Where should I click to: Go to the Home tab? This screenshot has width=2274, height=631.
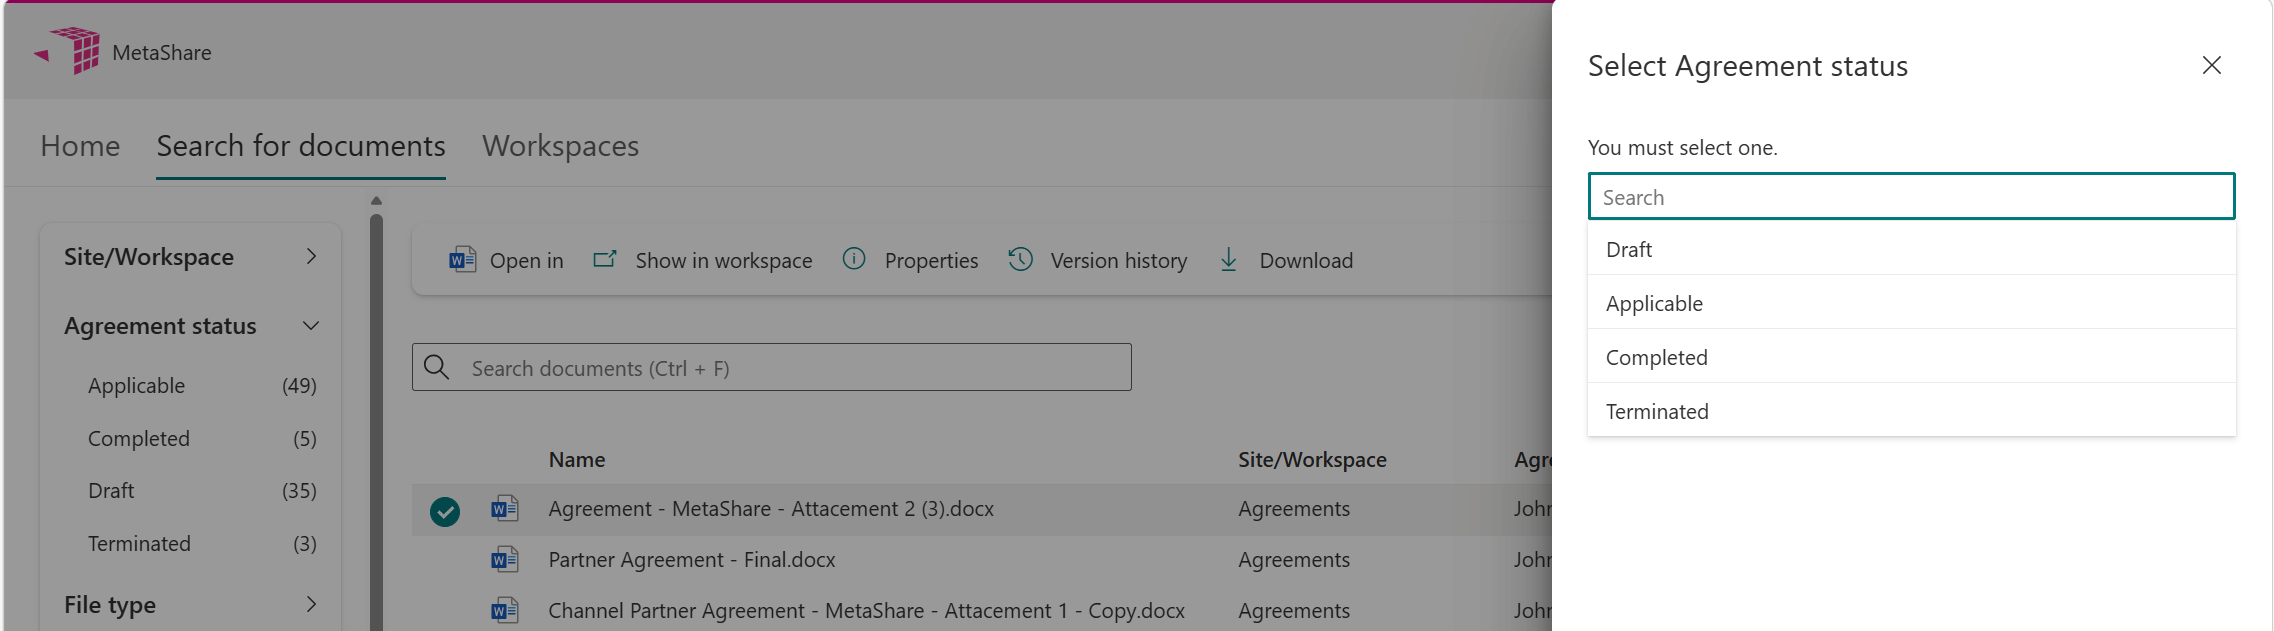(80, 146)
